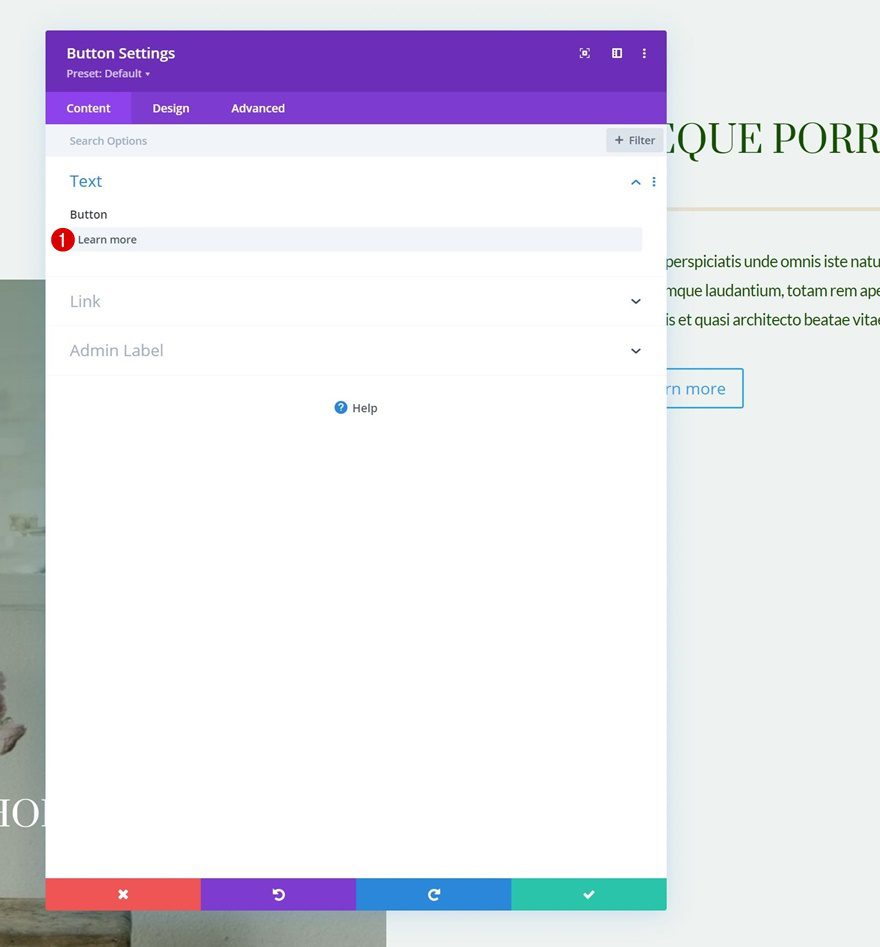Collapse the Text section
The image size is (880, 947).
[635, 181]
